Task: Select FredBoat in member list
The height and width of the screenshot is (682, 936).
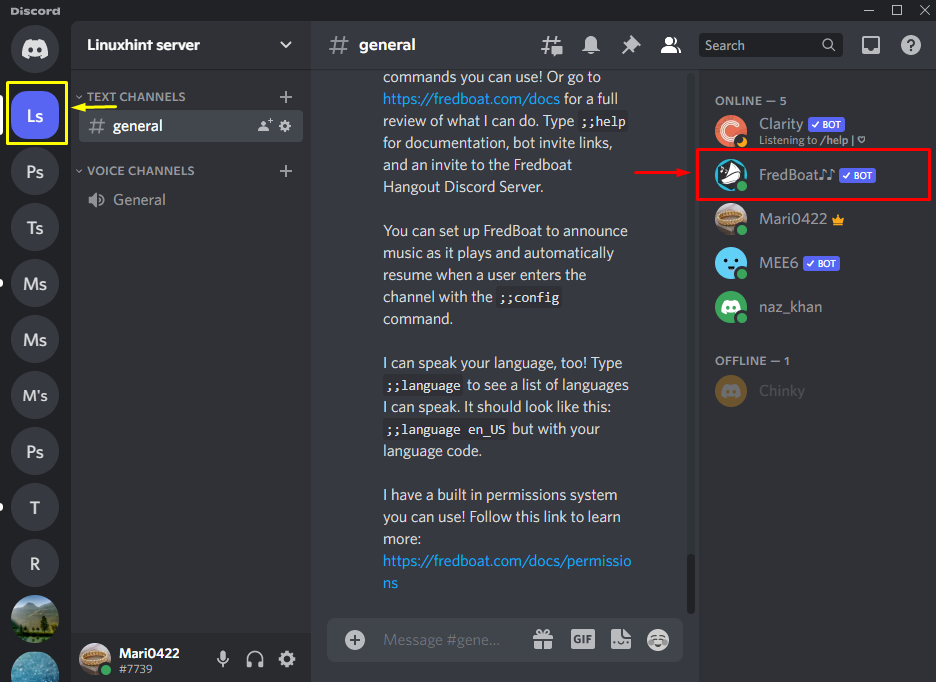Action: point(814,175)
